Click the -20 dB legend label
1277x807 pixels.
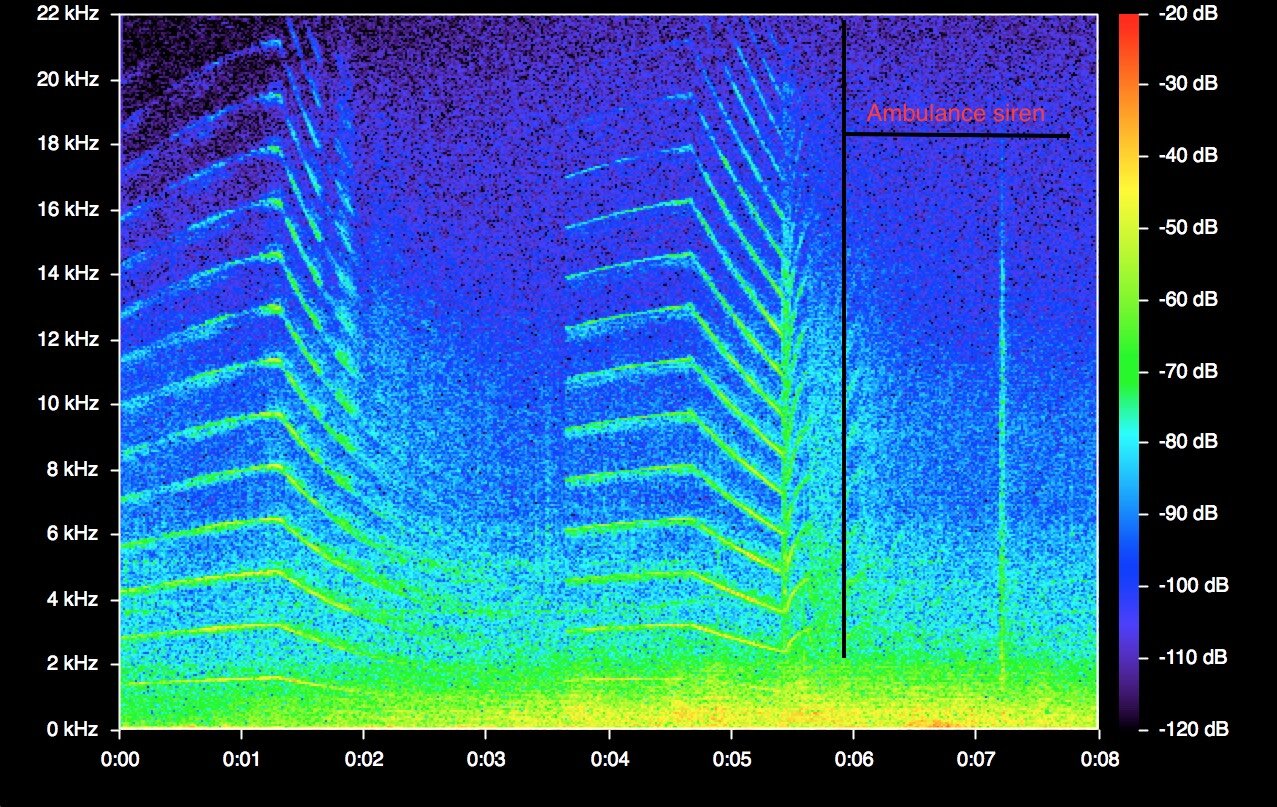pyautogui.click(x=1187, y=13)
